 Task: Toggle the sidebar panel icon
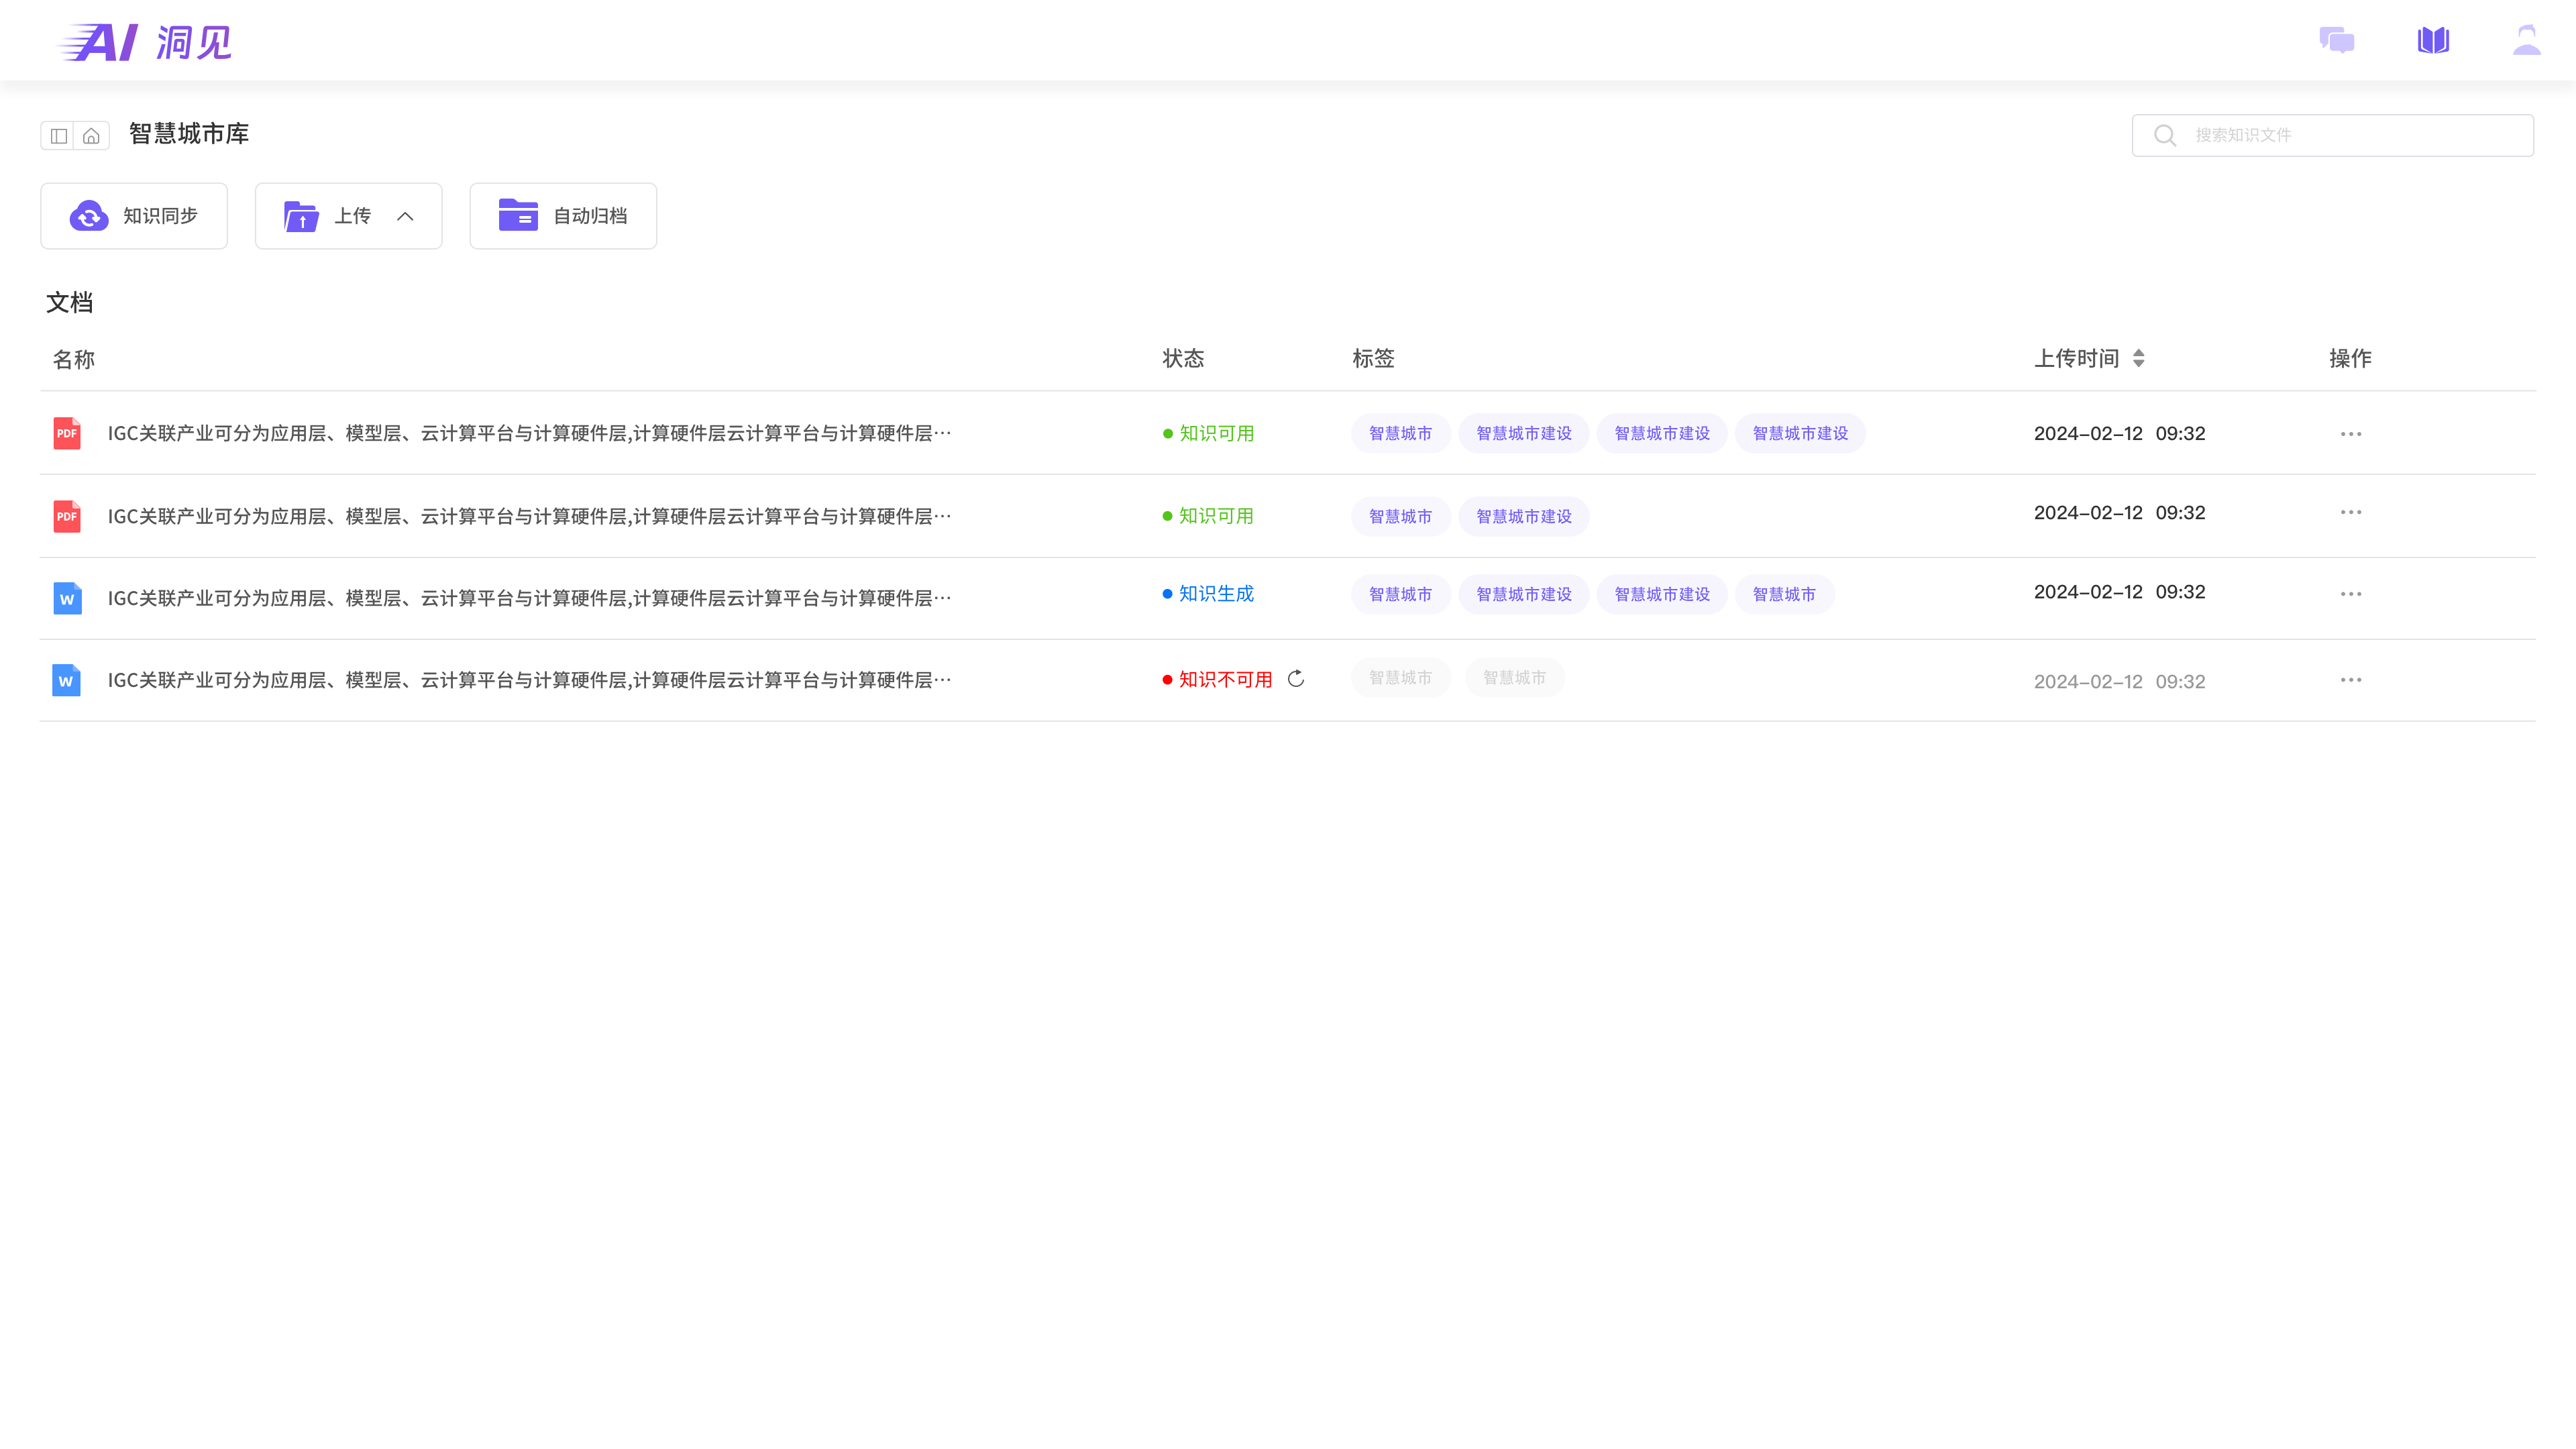(59, 136)
